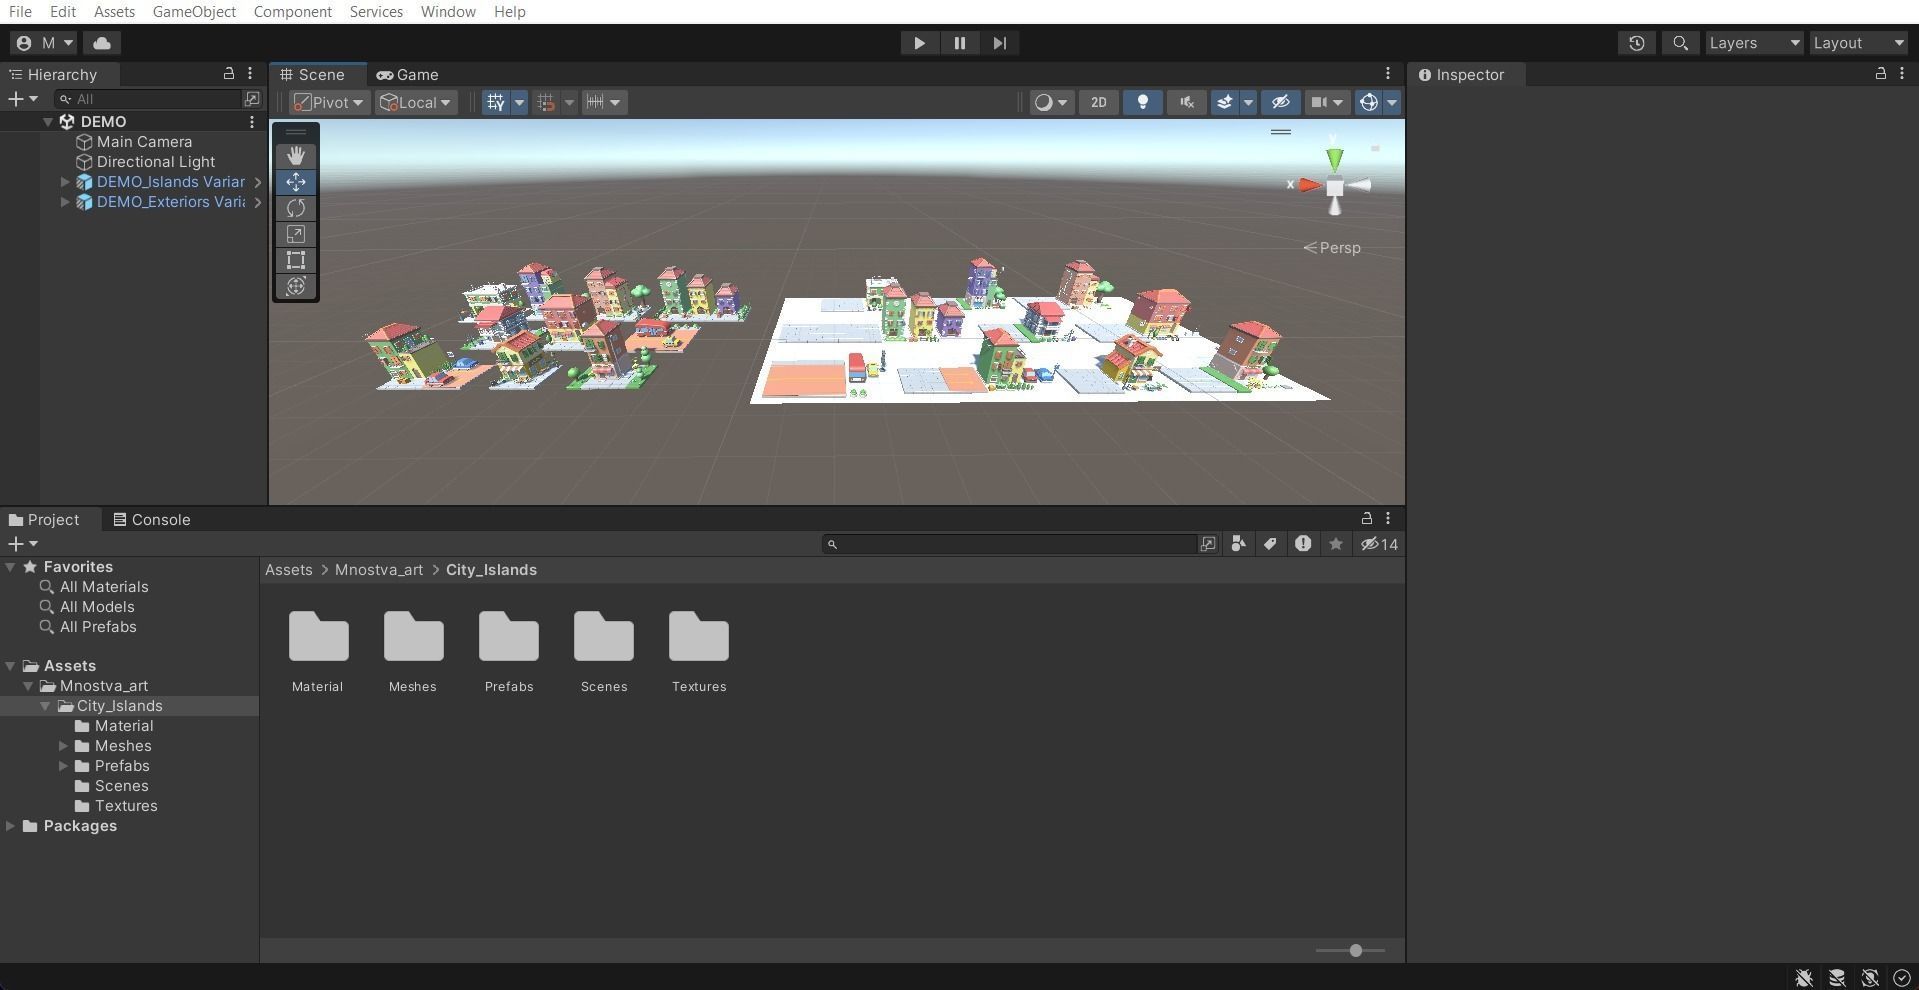Open the Component menu
The image size is (1919, 990).
[293, 12]
